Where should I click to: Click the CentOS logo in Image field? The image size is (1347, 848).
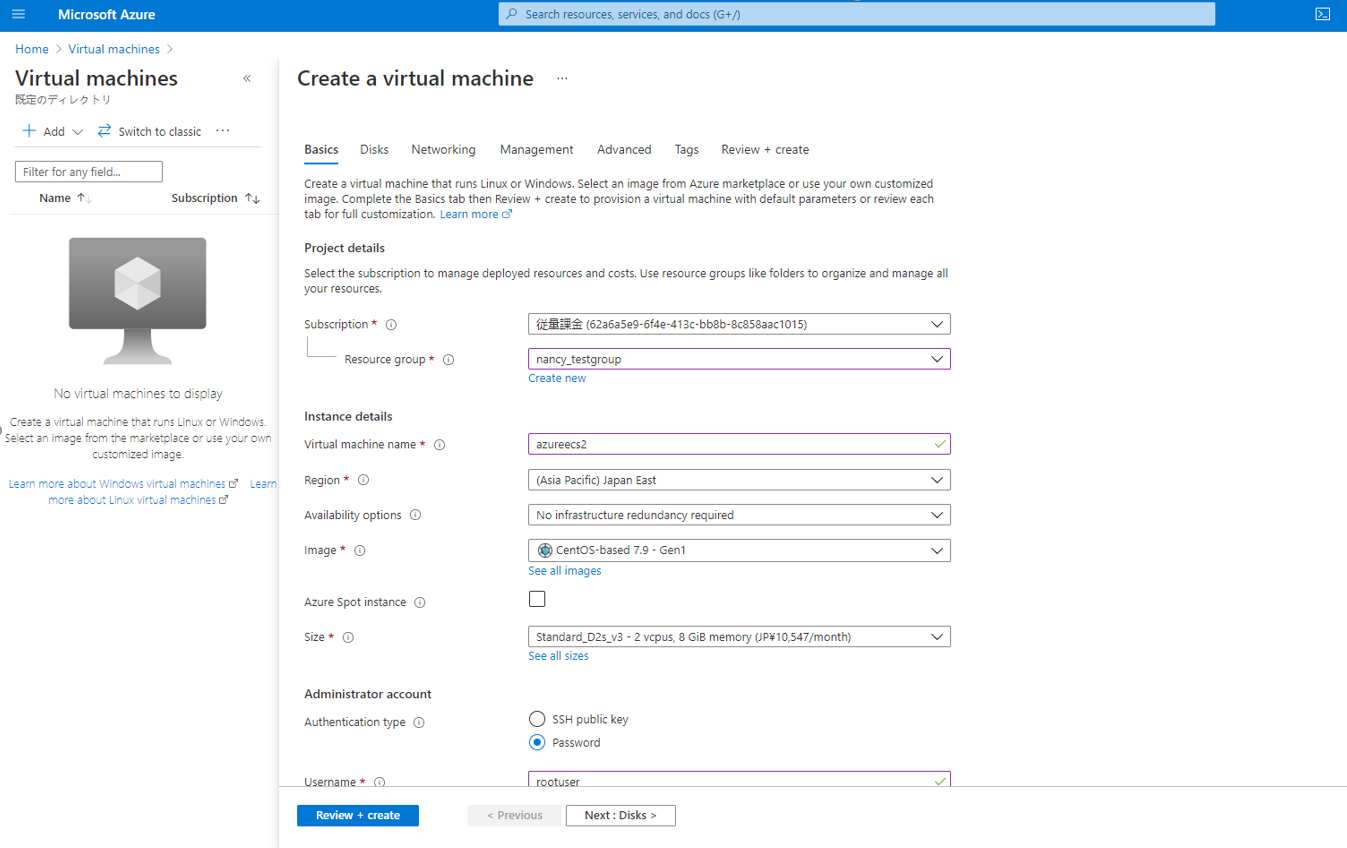pyautogui.click(x=545, y=550)
